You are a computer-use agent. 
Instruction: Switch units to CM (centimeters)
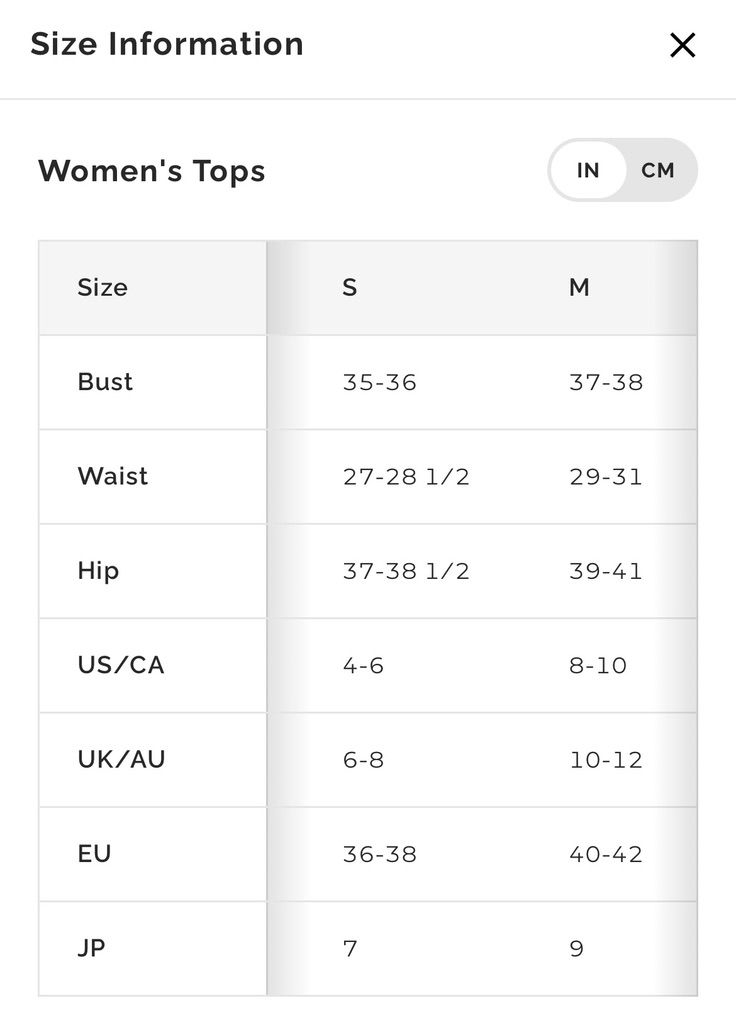pyautogui.click(x=658, y=171)
